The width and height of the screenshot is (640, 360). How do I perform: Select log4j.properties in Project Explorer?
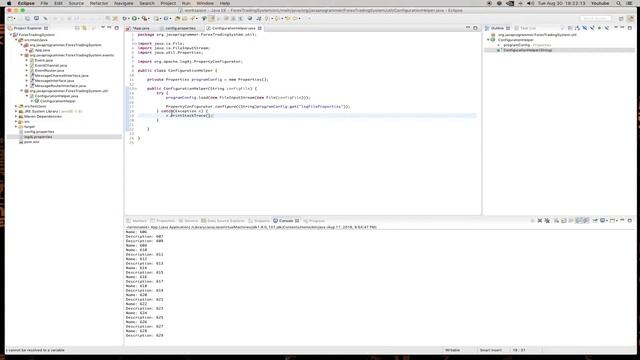click(38, 137)
